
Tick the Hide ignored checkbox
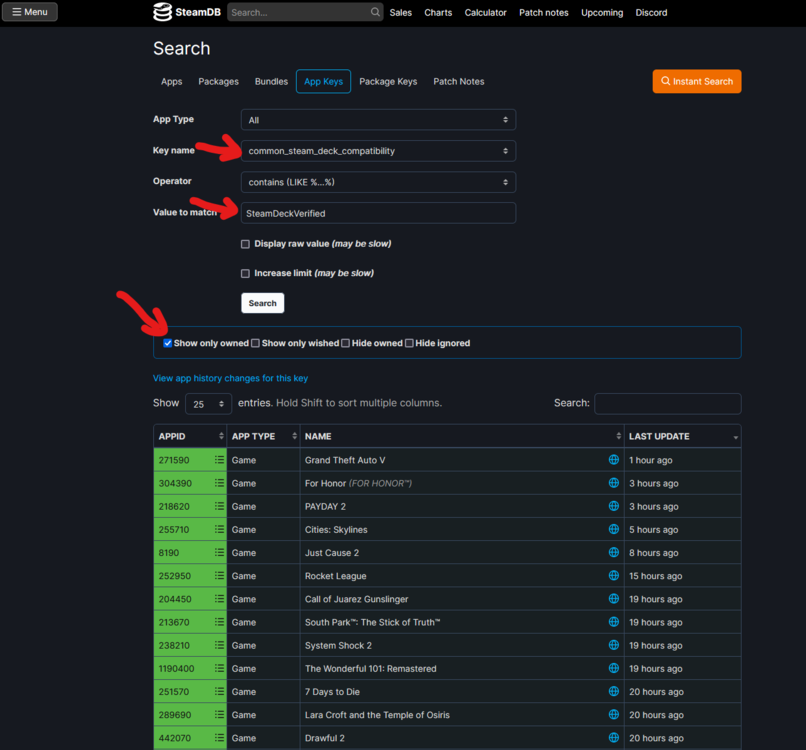point(409,343)
